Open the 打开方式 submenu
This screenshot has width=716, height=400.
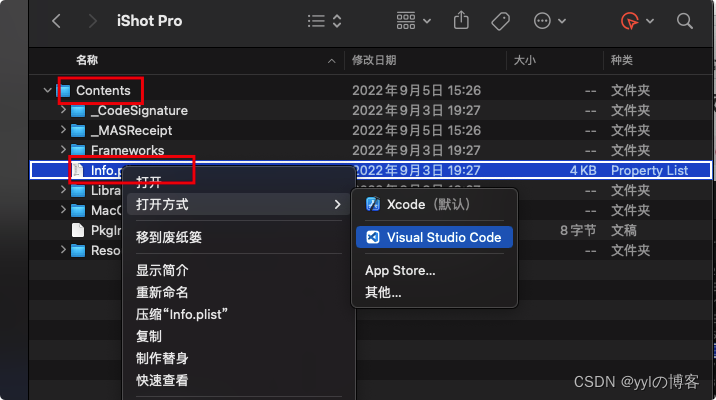click(x=239, y=204)
